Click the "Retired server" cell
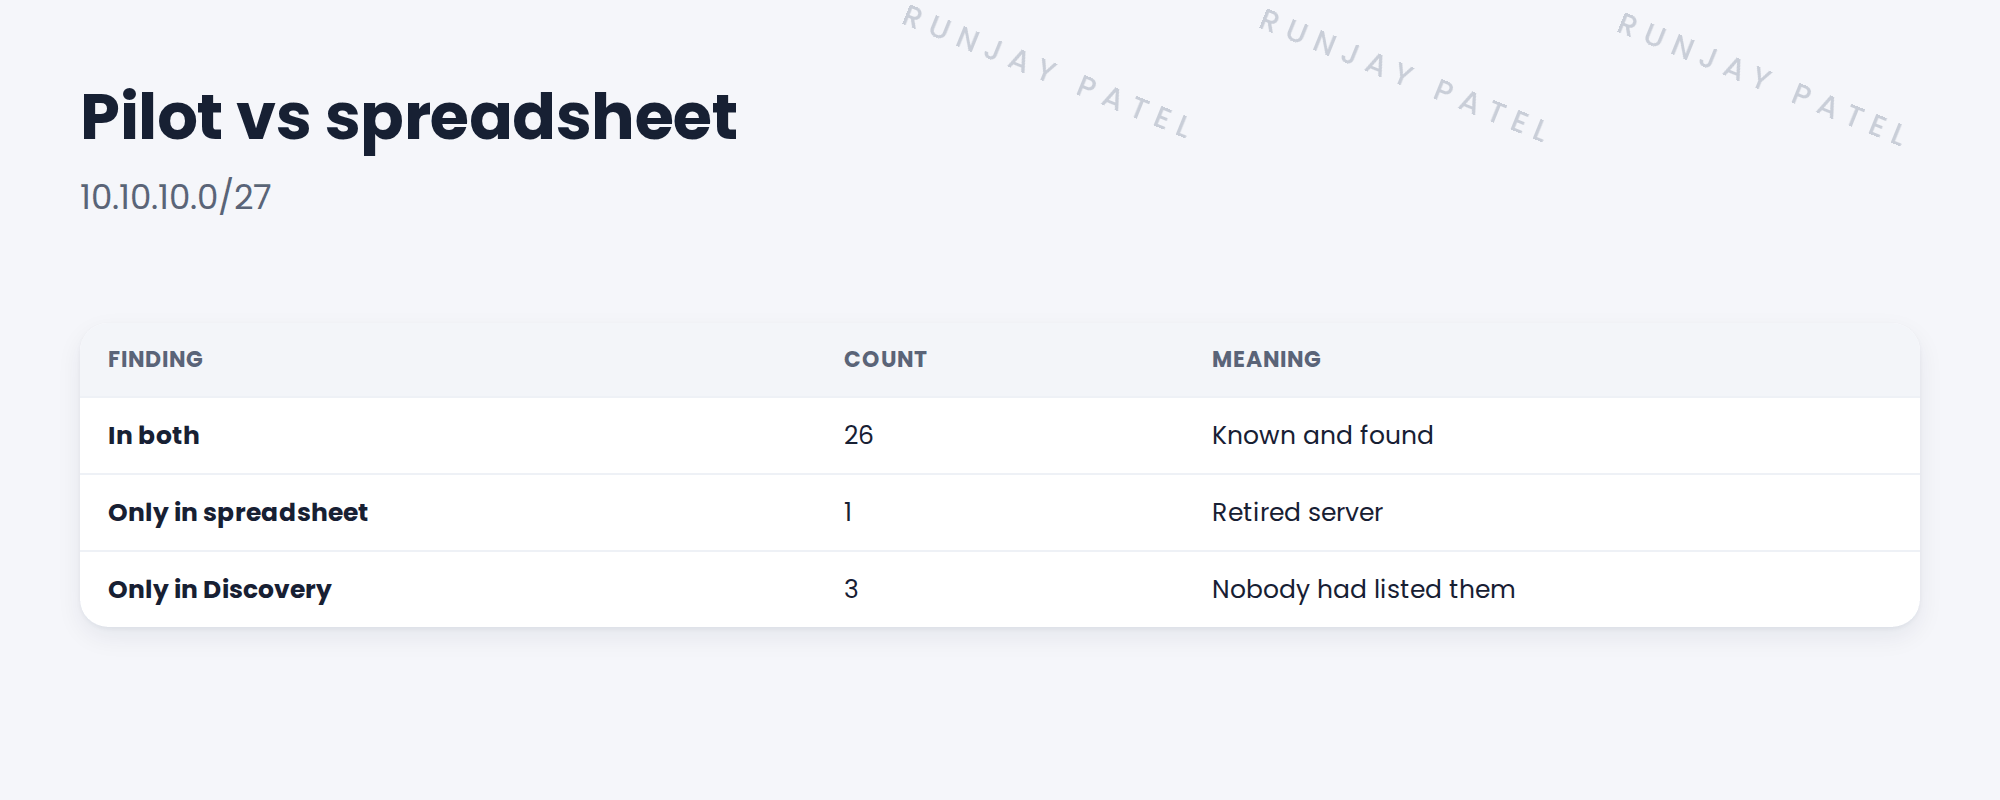This screenshot has height=800, width=2000. click(x=1297, y=512)
